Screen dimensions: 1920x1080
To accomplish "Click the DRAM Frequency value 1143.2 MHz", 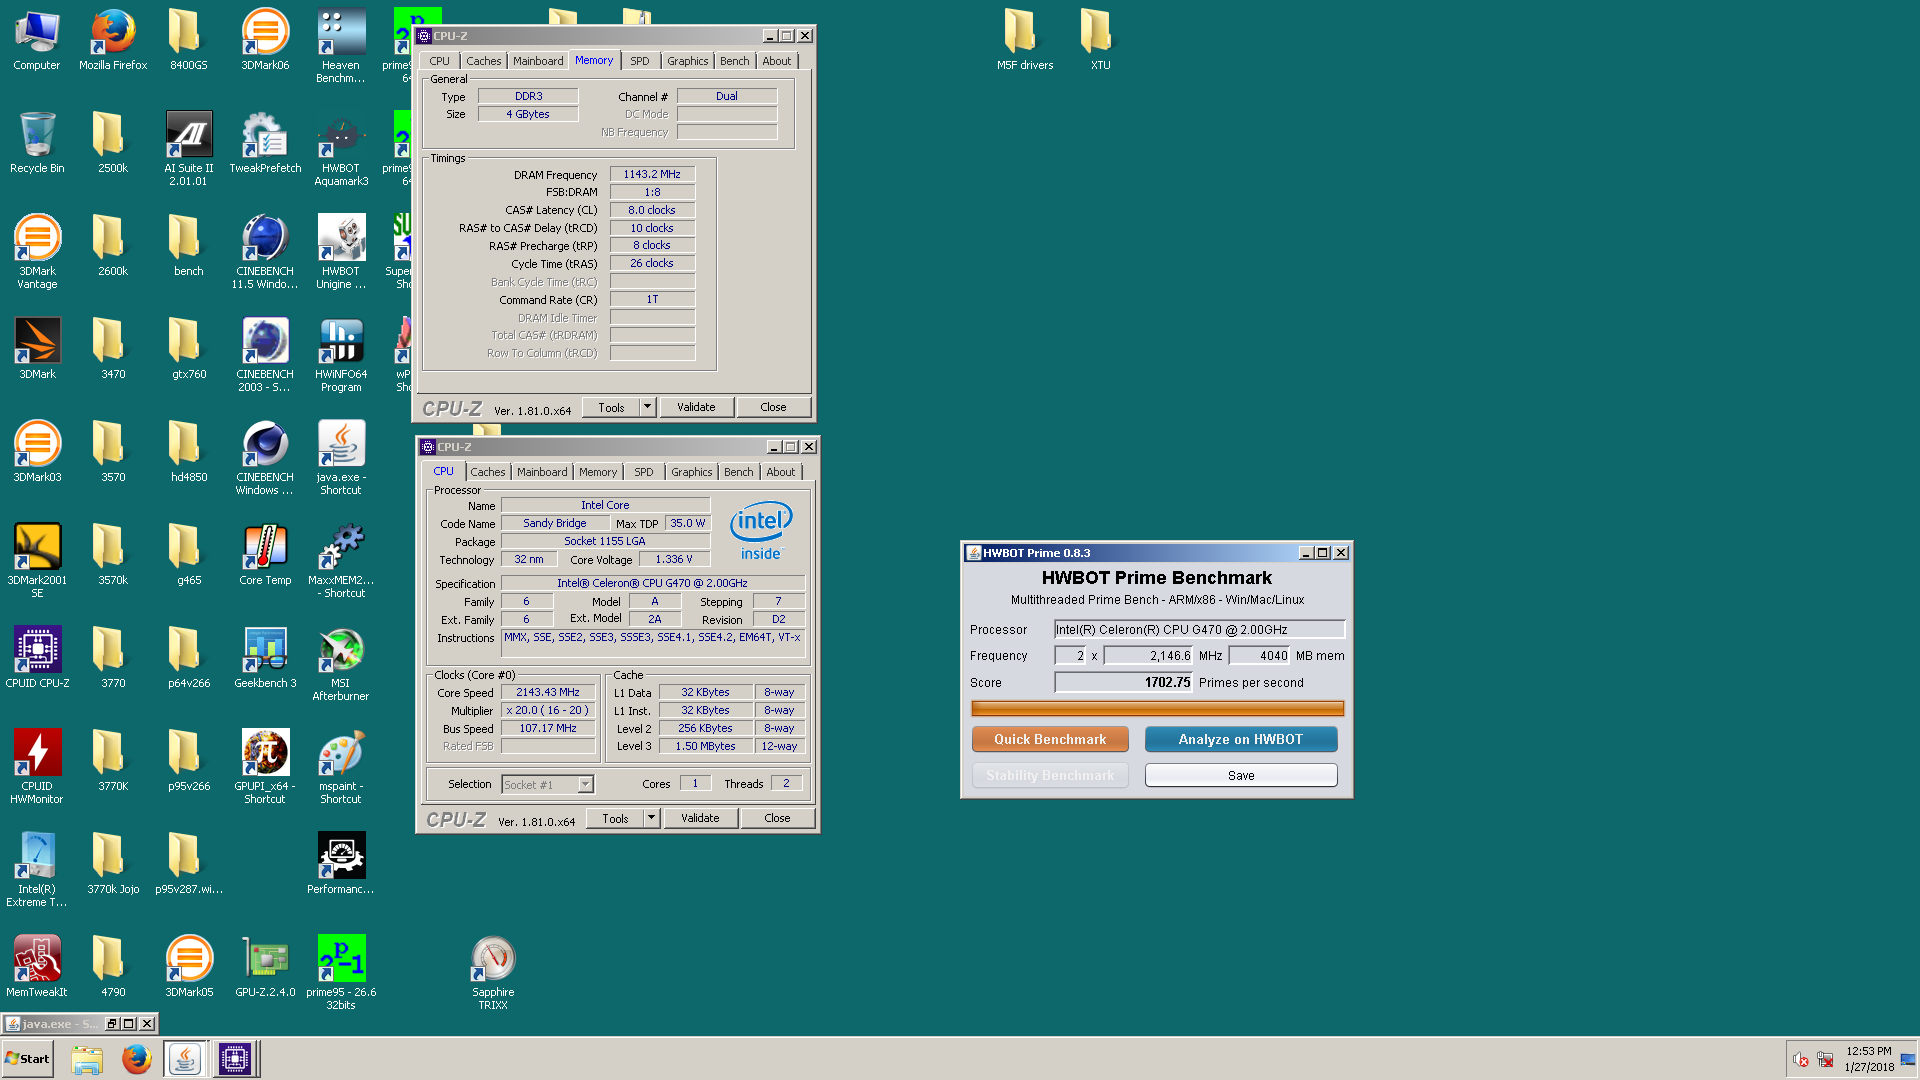I will click(652, 174).
